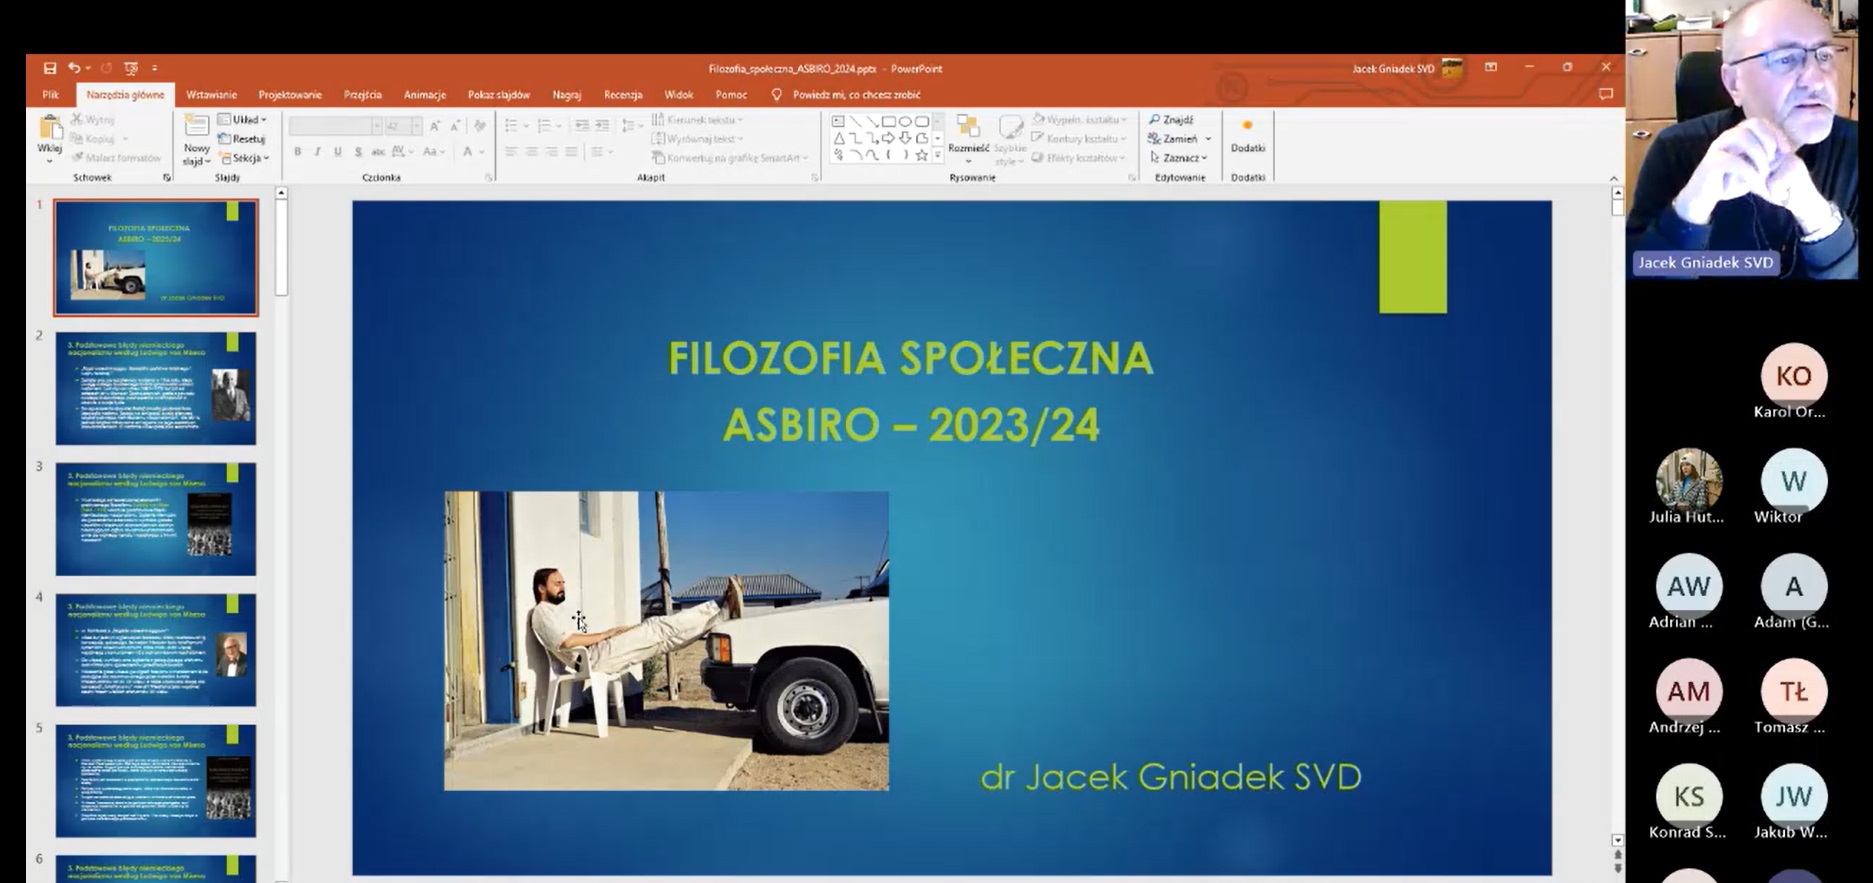Image resolution: width=1873 pixels, height=883 pixels.
Task: Switch to the Przejścia tab
Action: click(363, 95)
